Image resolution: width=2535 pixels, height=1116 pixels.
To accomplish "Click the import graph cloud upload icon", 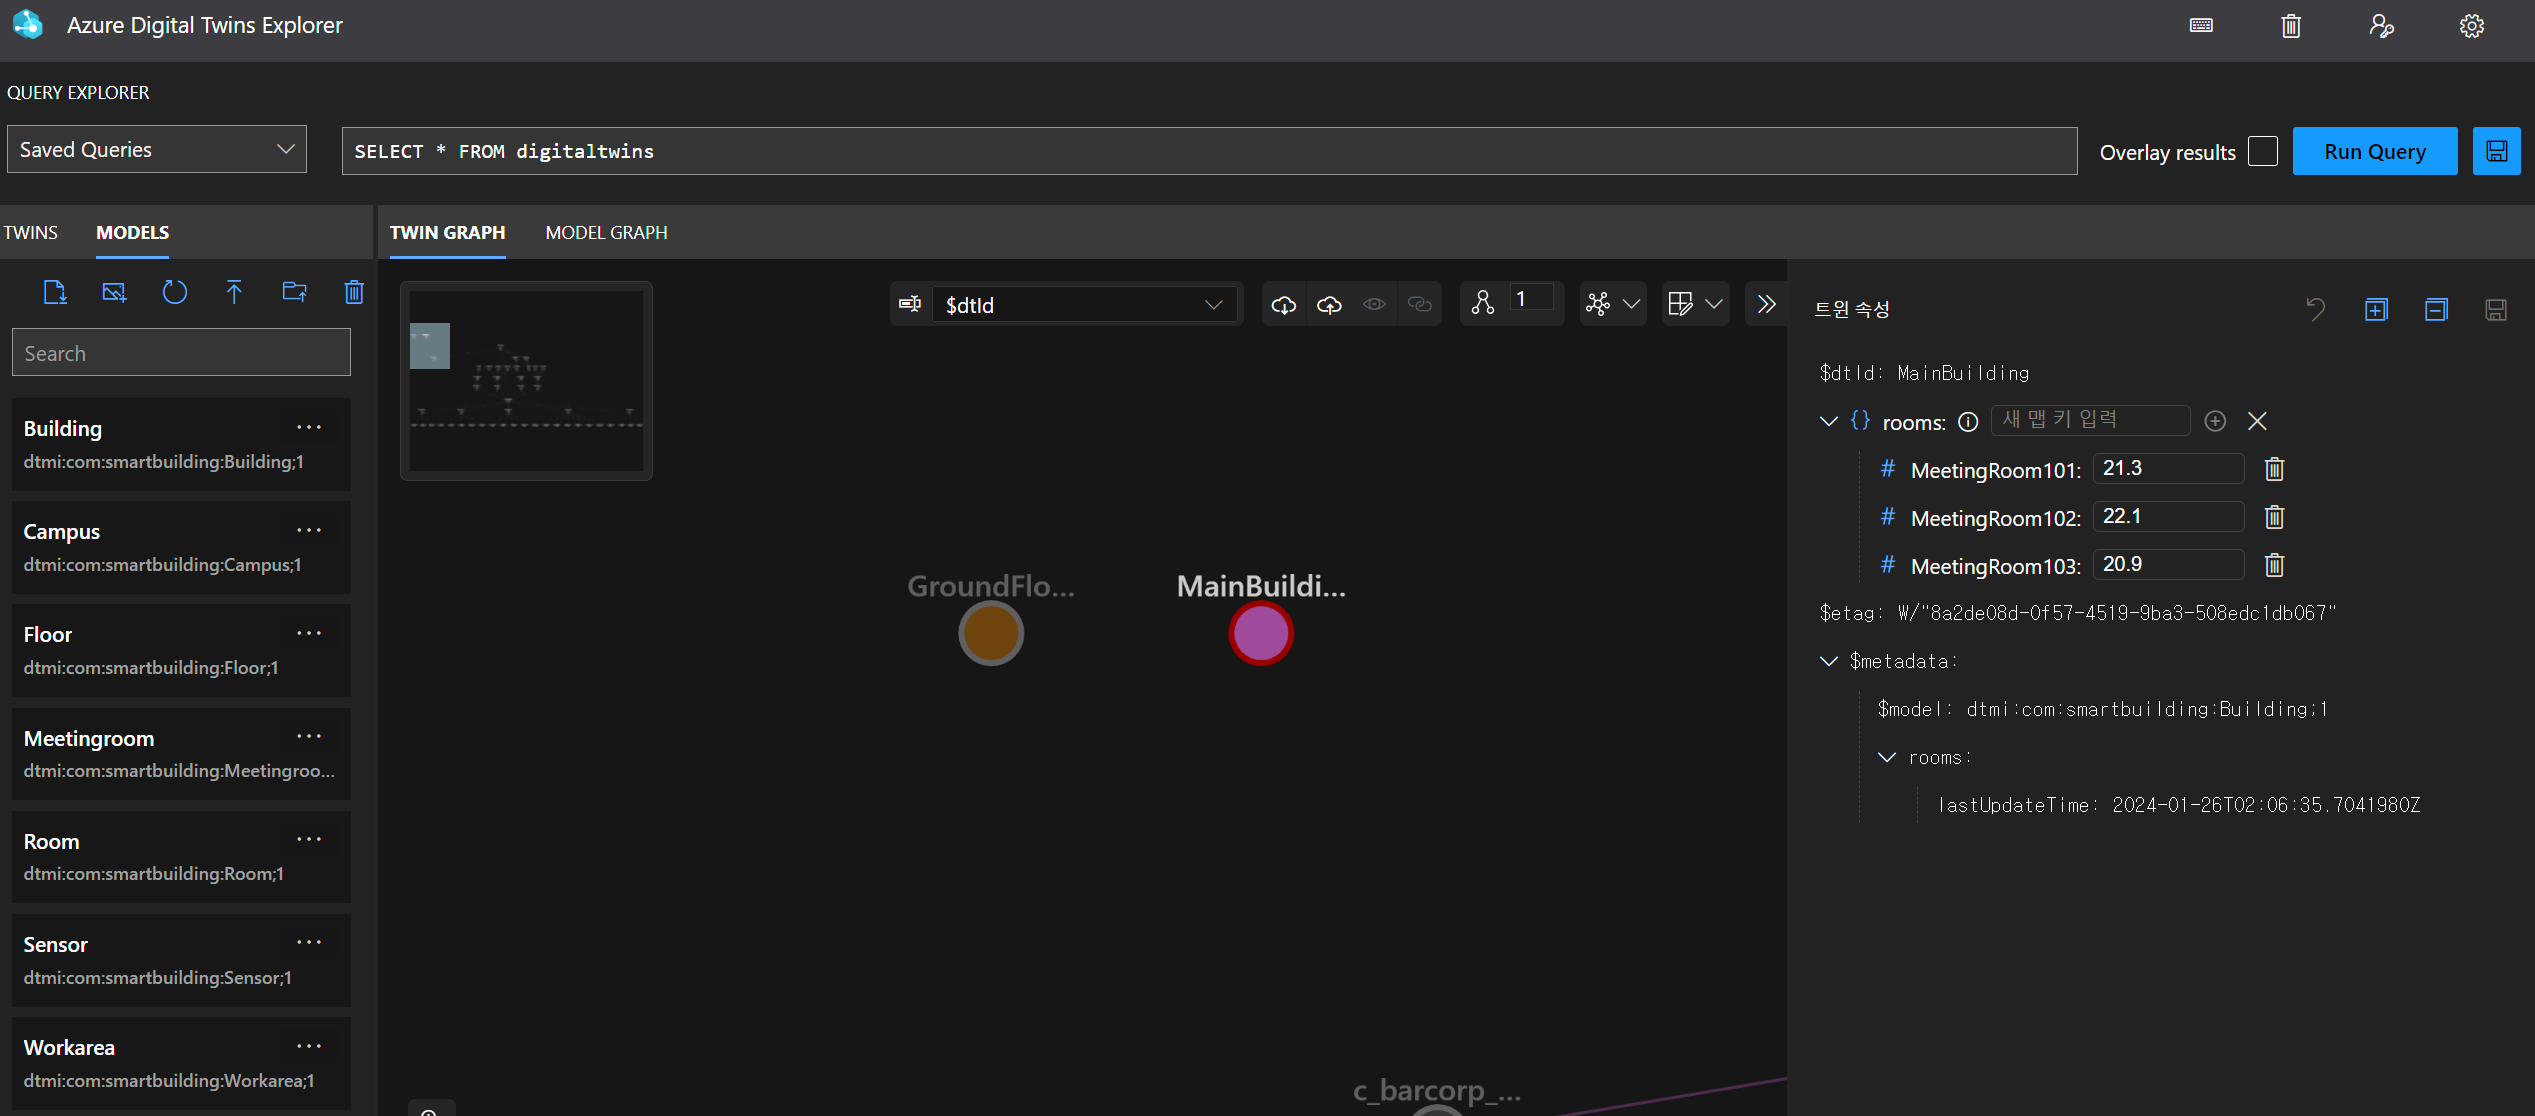I will click(1329, 305).
